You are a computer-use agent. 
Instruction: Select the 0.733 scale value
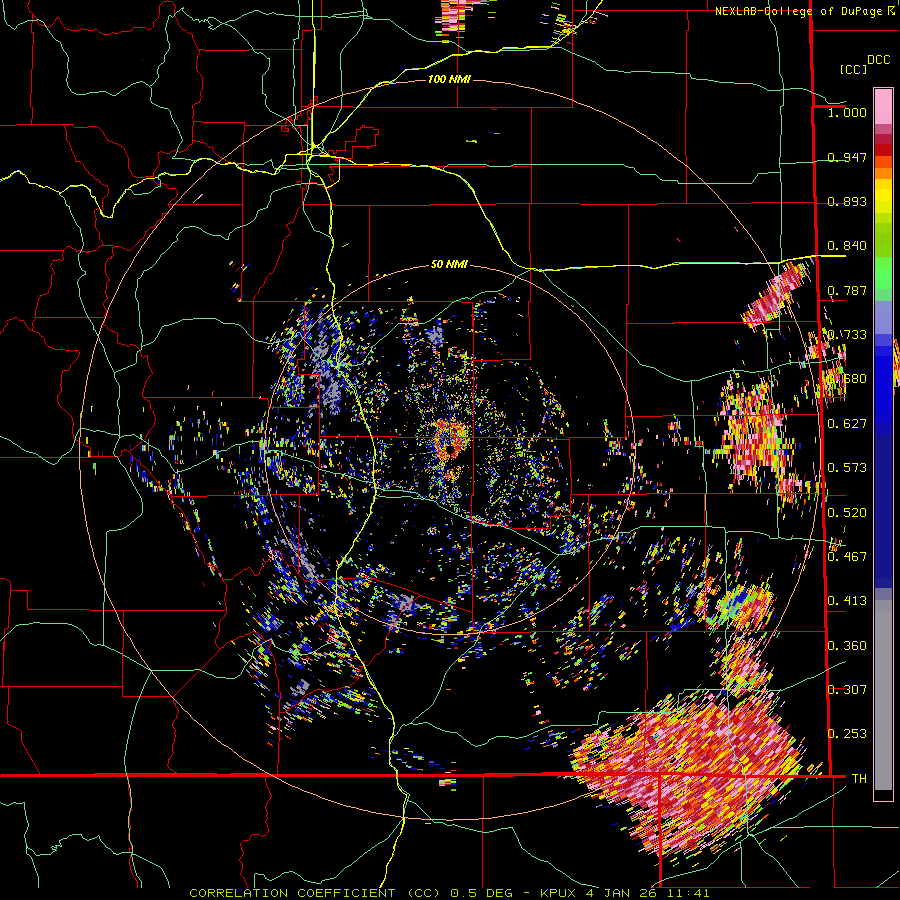[x=847, y=335]
